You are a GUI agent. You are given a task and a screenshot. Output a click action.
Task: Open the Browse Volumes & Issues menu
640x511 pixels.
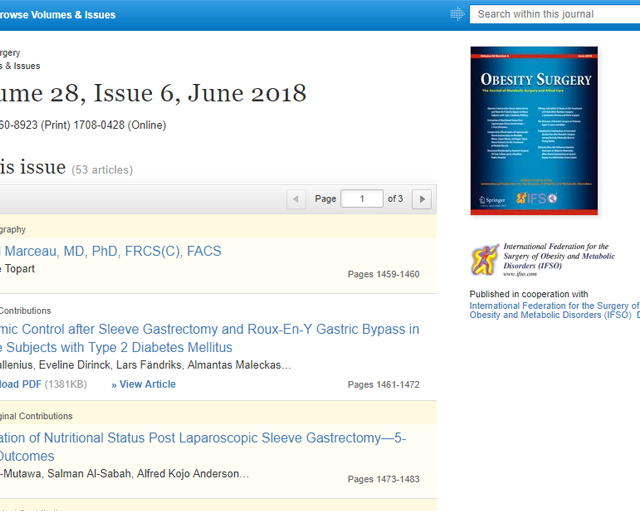point(58,15)
